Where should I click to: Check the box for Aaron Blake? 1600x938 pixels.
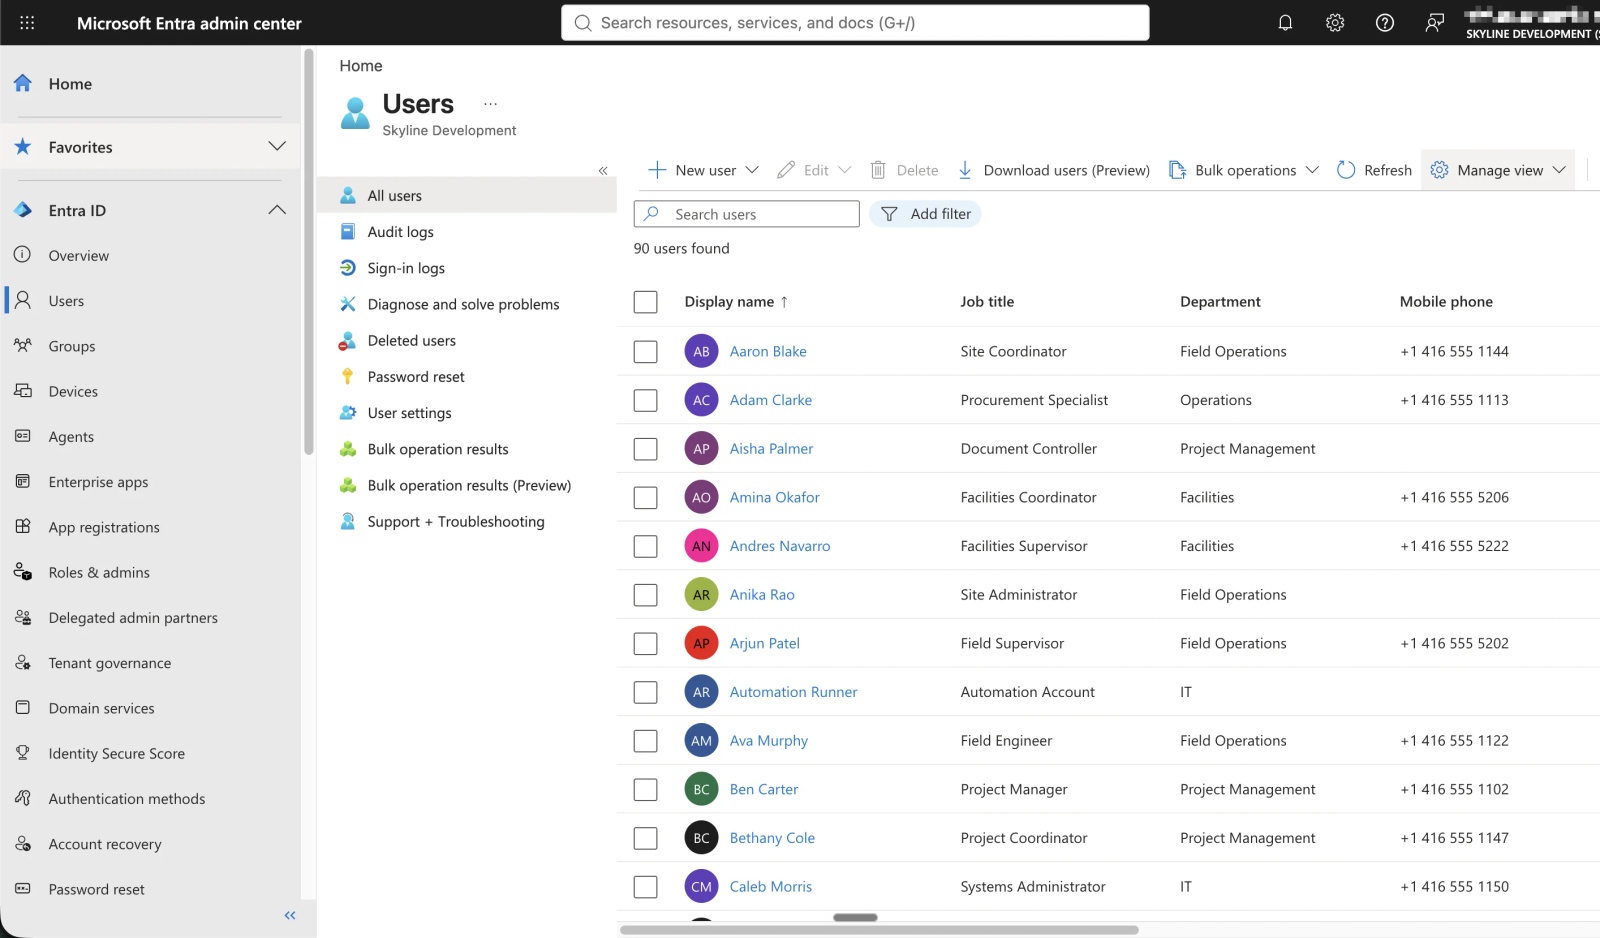pos(646,351)
